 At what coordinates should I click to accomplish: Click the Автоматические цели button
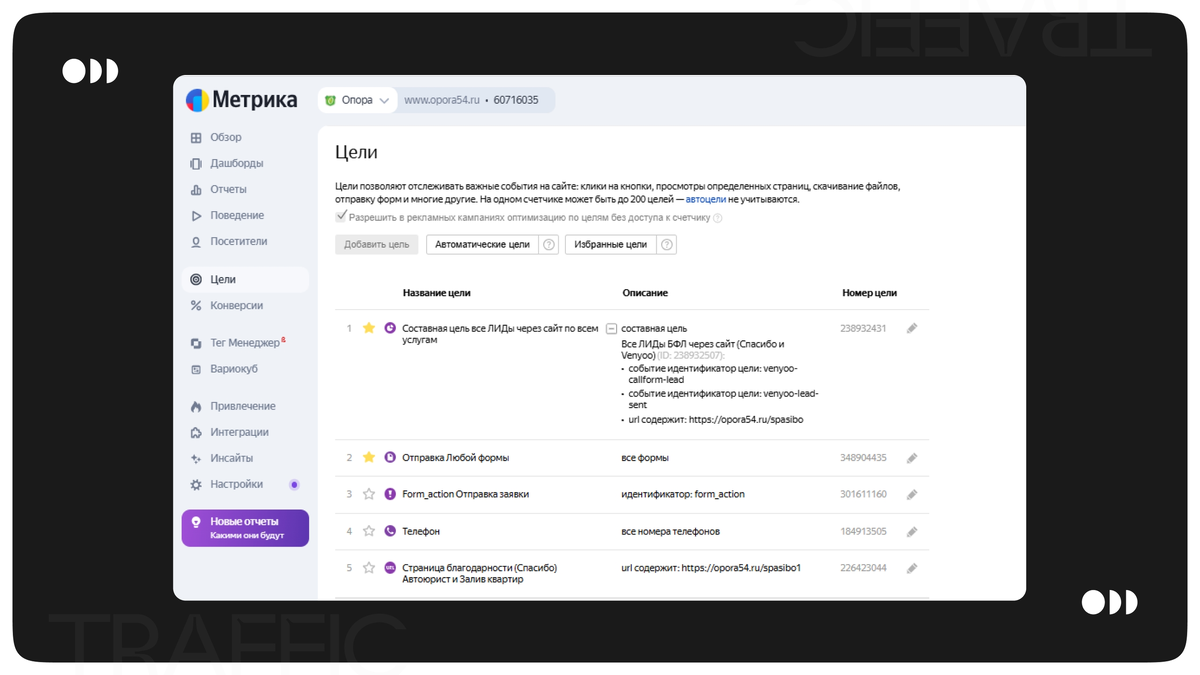(x=482, y=245)
